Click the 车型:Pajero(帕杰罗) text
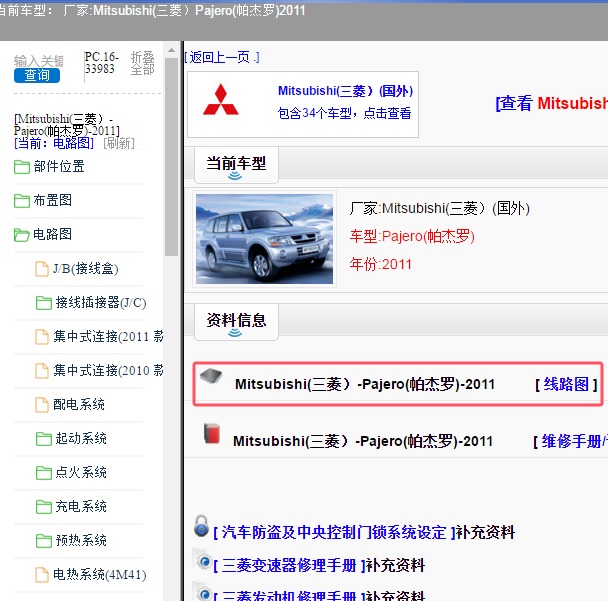608x601 pixels. coord(412,236)
